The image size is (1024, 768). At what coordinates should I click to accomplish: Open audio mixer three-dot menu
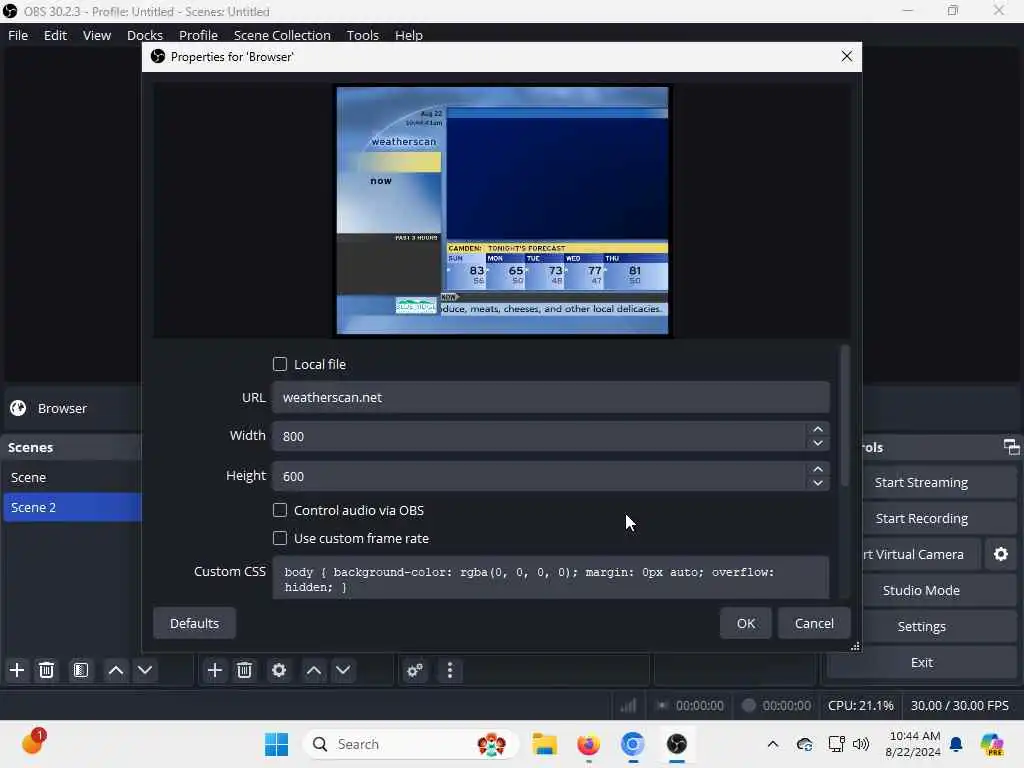point(449,670)
